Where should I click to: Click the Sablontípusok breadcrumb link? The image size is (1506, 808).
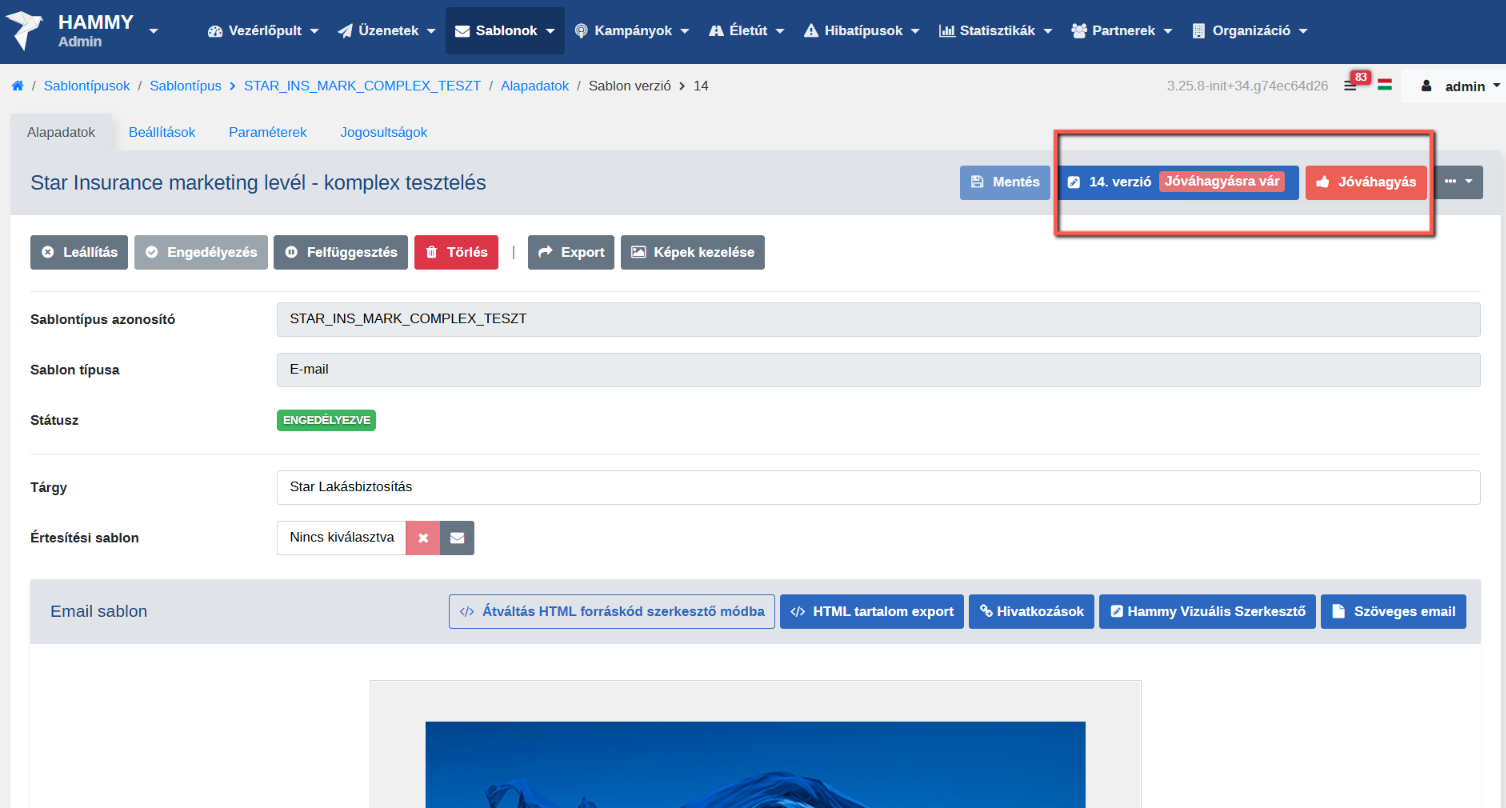pyautogui.click(x=87, y=86)
